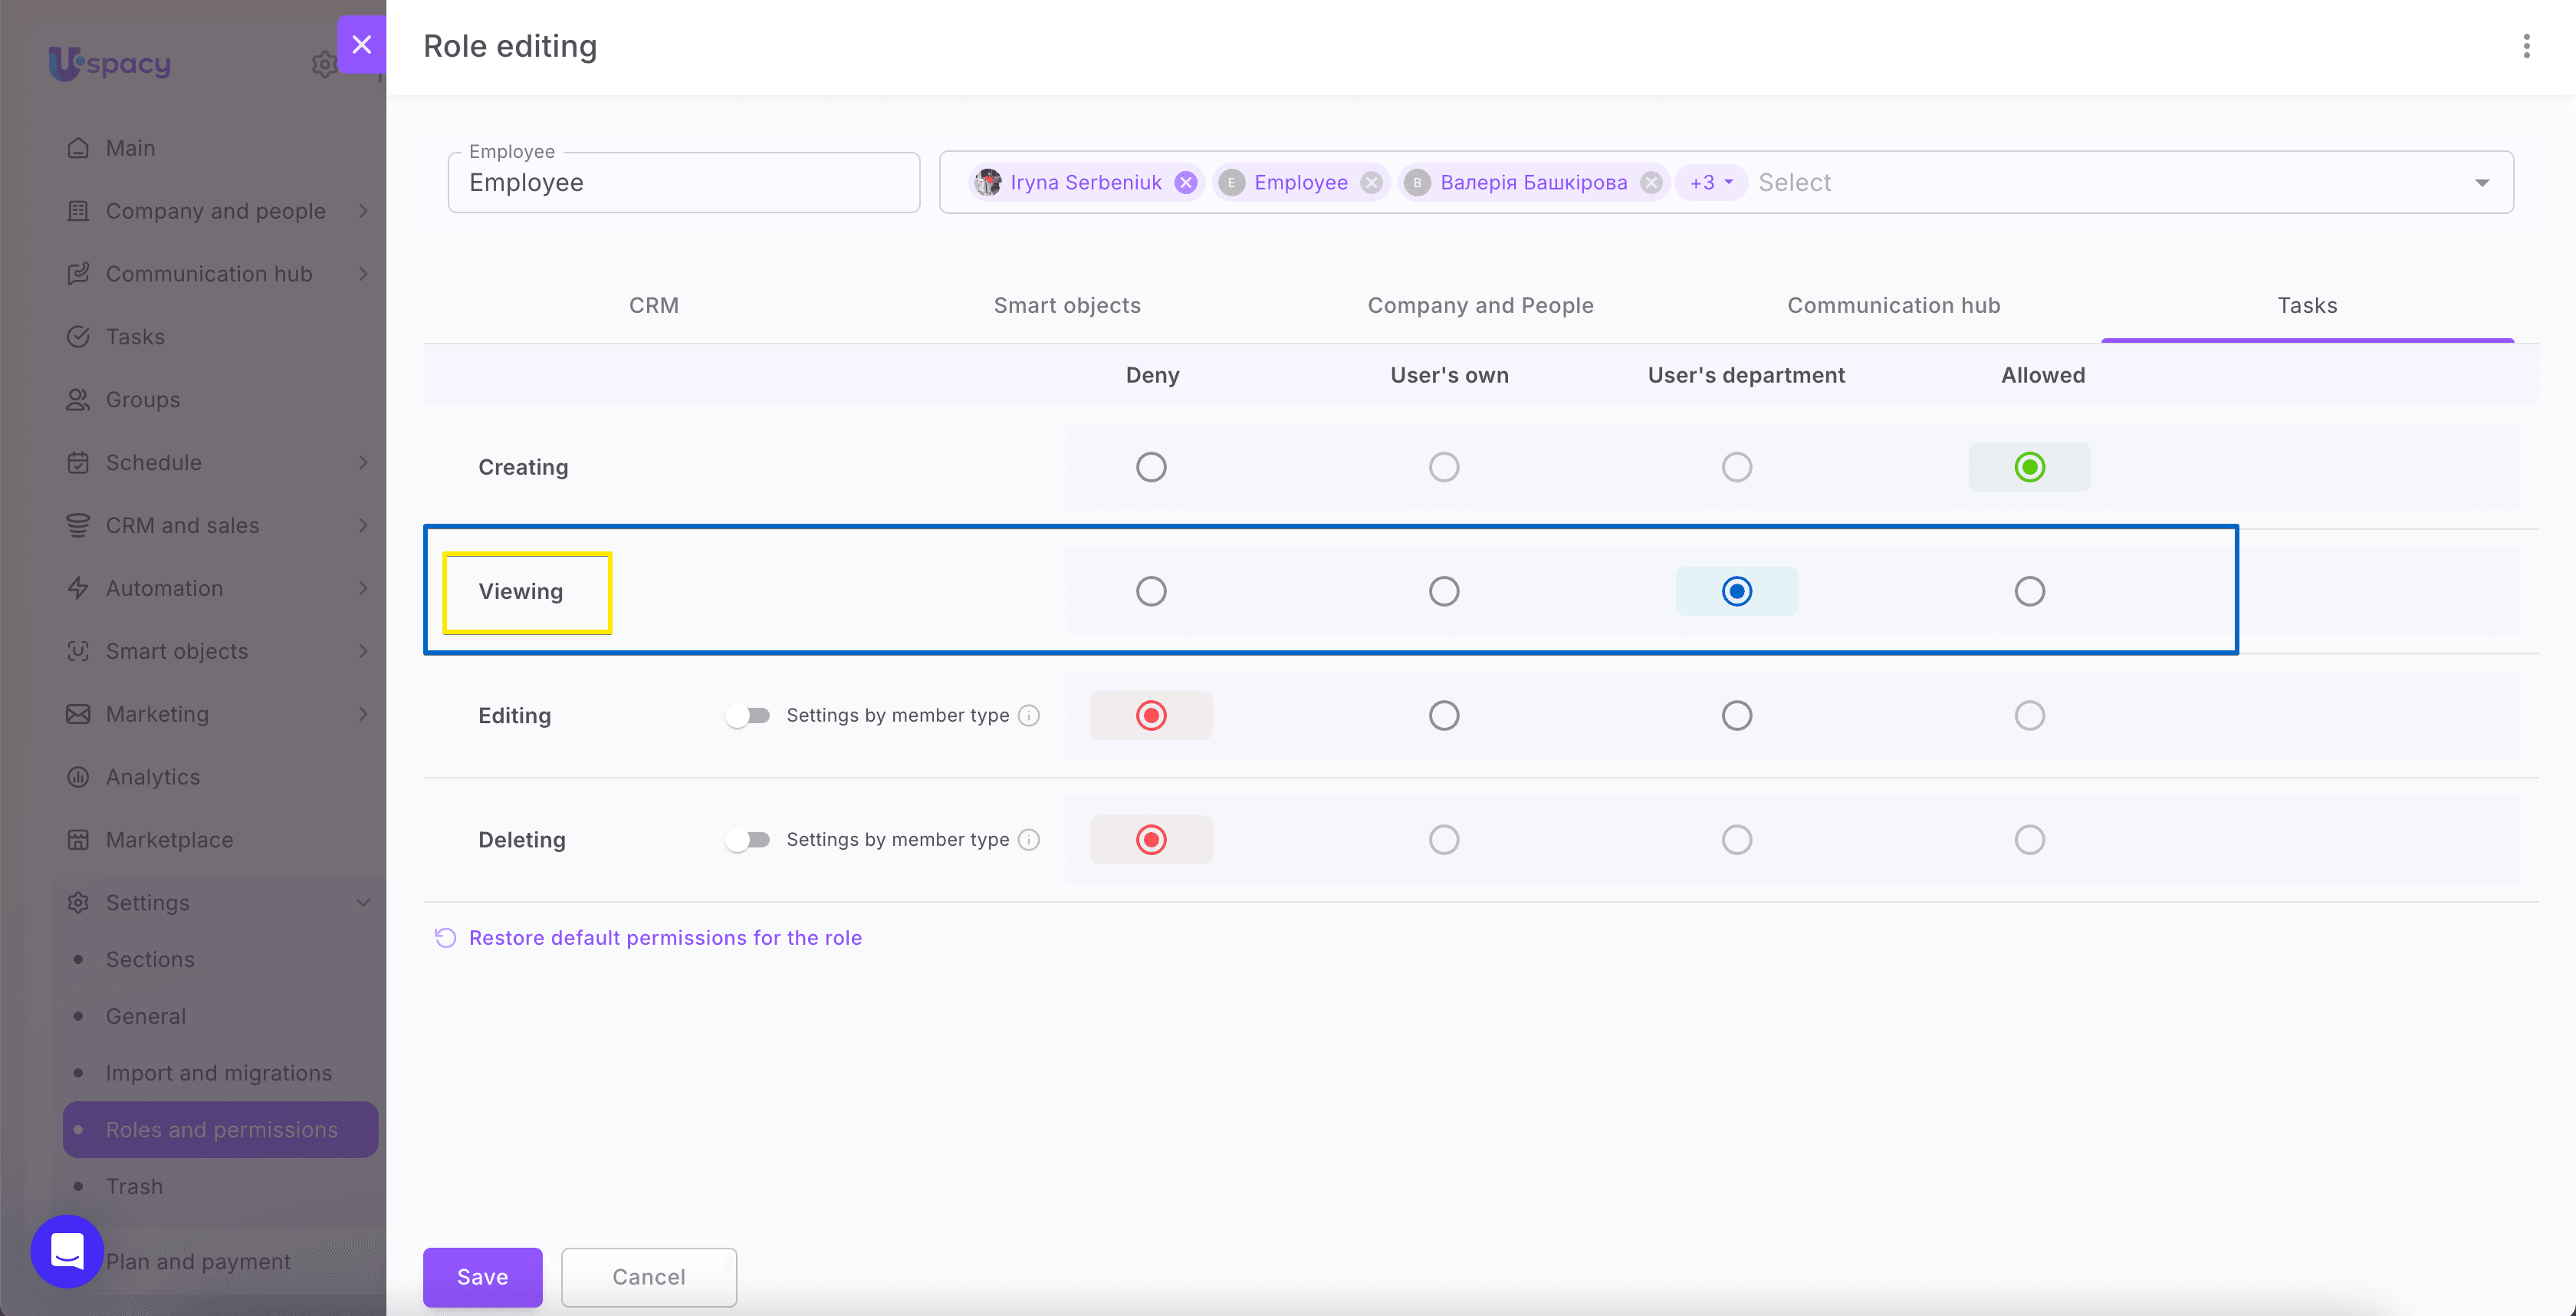
Task: Expand the +3 more users chip
Action: pos(1711,183)
